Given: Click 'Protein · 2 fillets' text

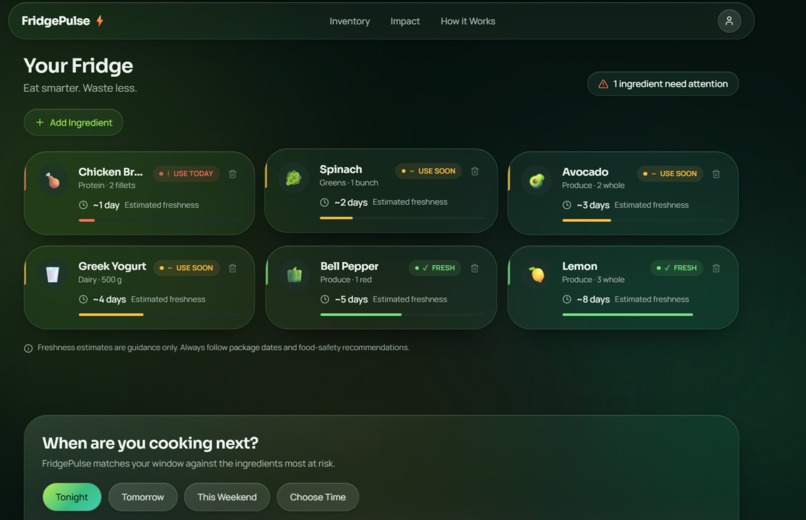Looking at the screenshot, I should coord(107,185).
